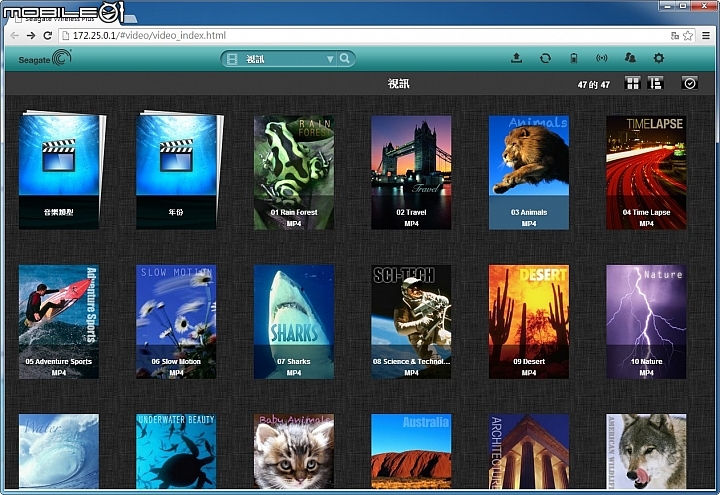Open the 09 Desert video
This screenshot has width=720, height=495.
[x=529, y=321]
